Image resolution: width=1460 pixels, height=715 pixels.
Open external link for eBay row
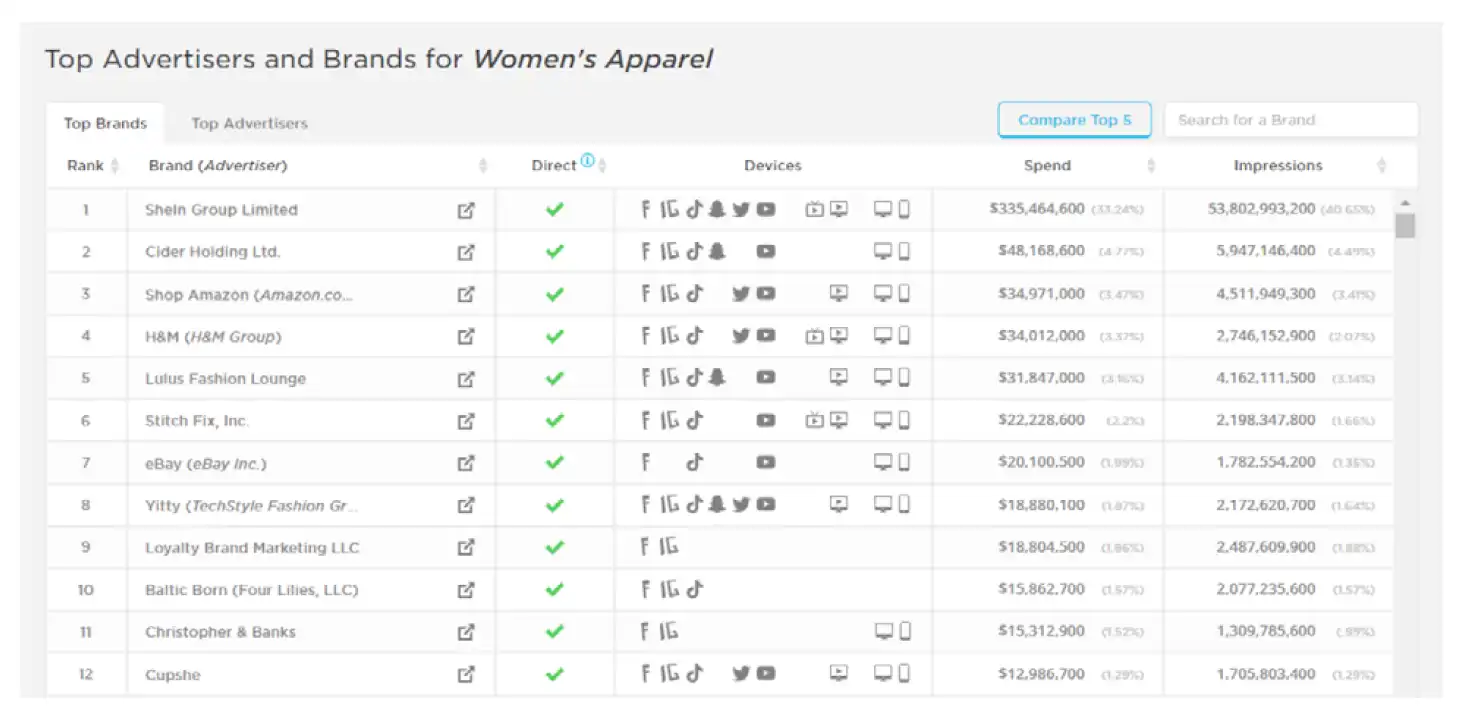pos(466,463)
